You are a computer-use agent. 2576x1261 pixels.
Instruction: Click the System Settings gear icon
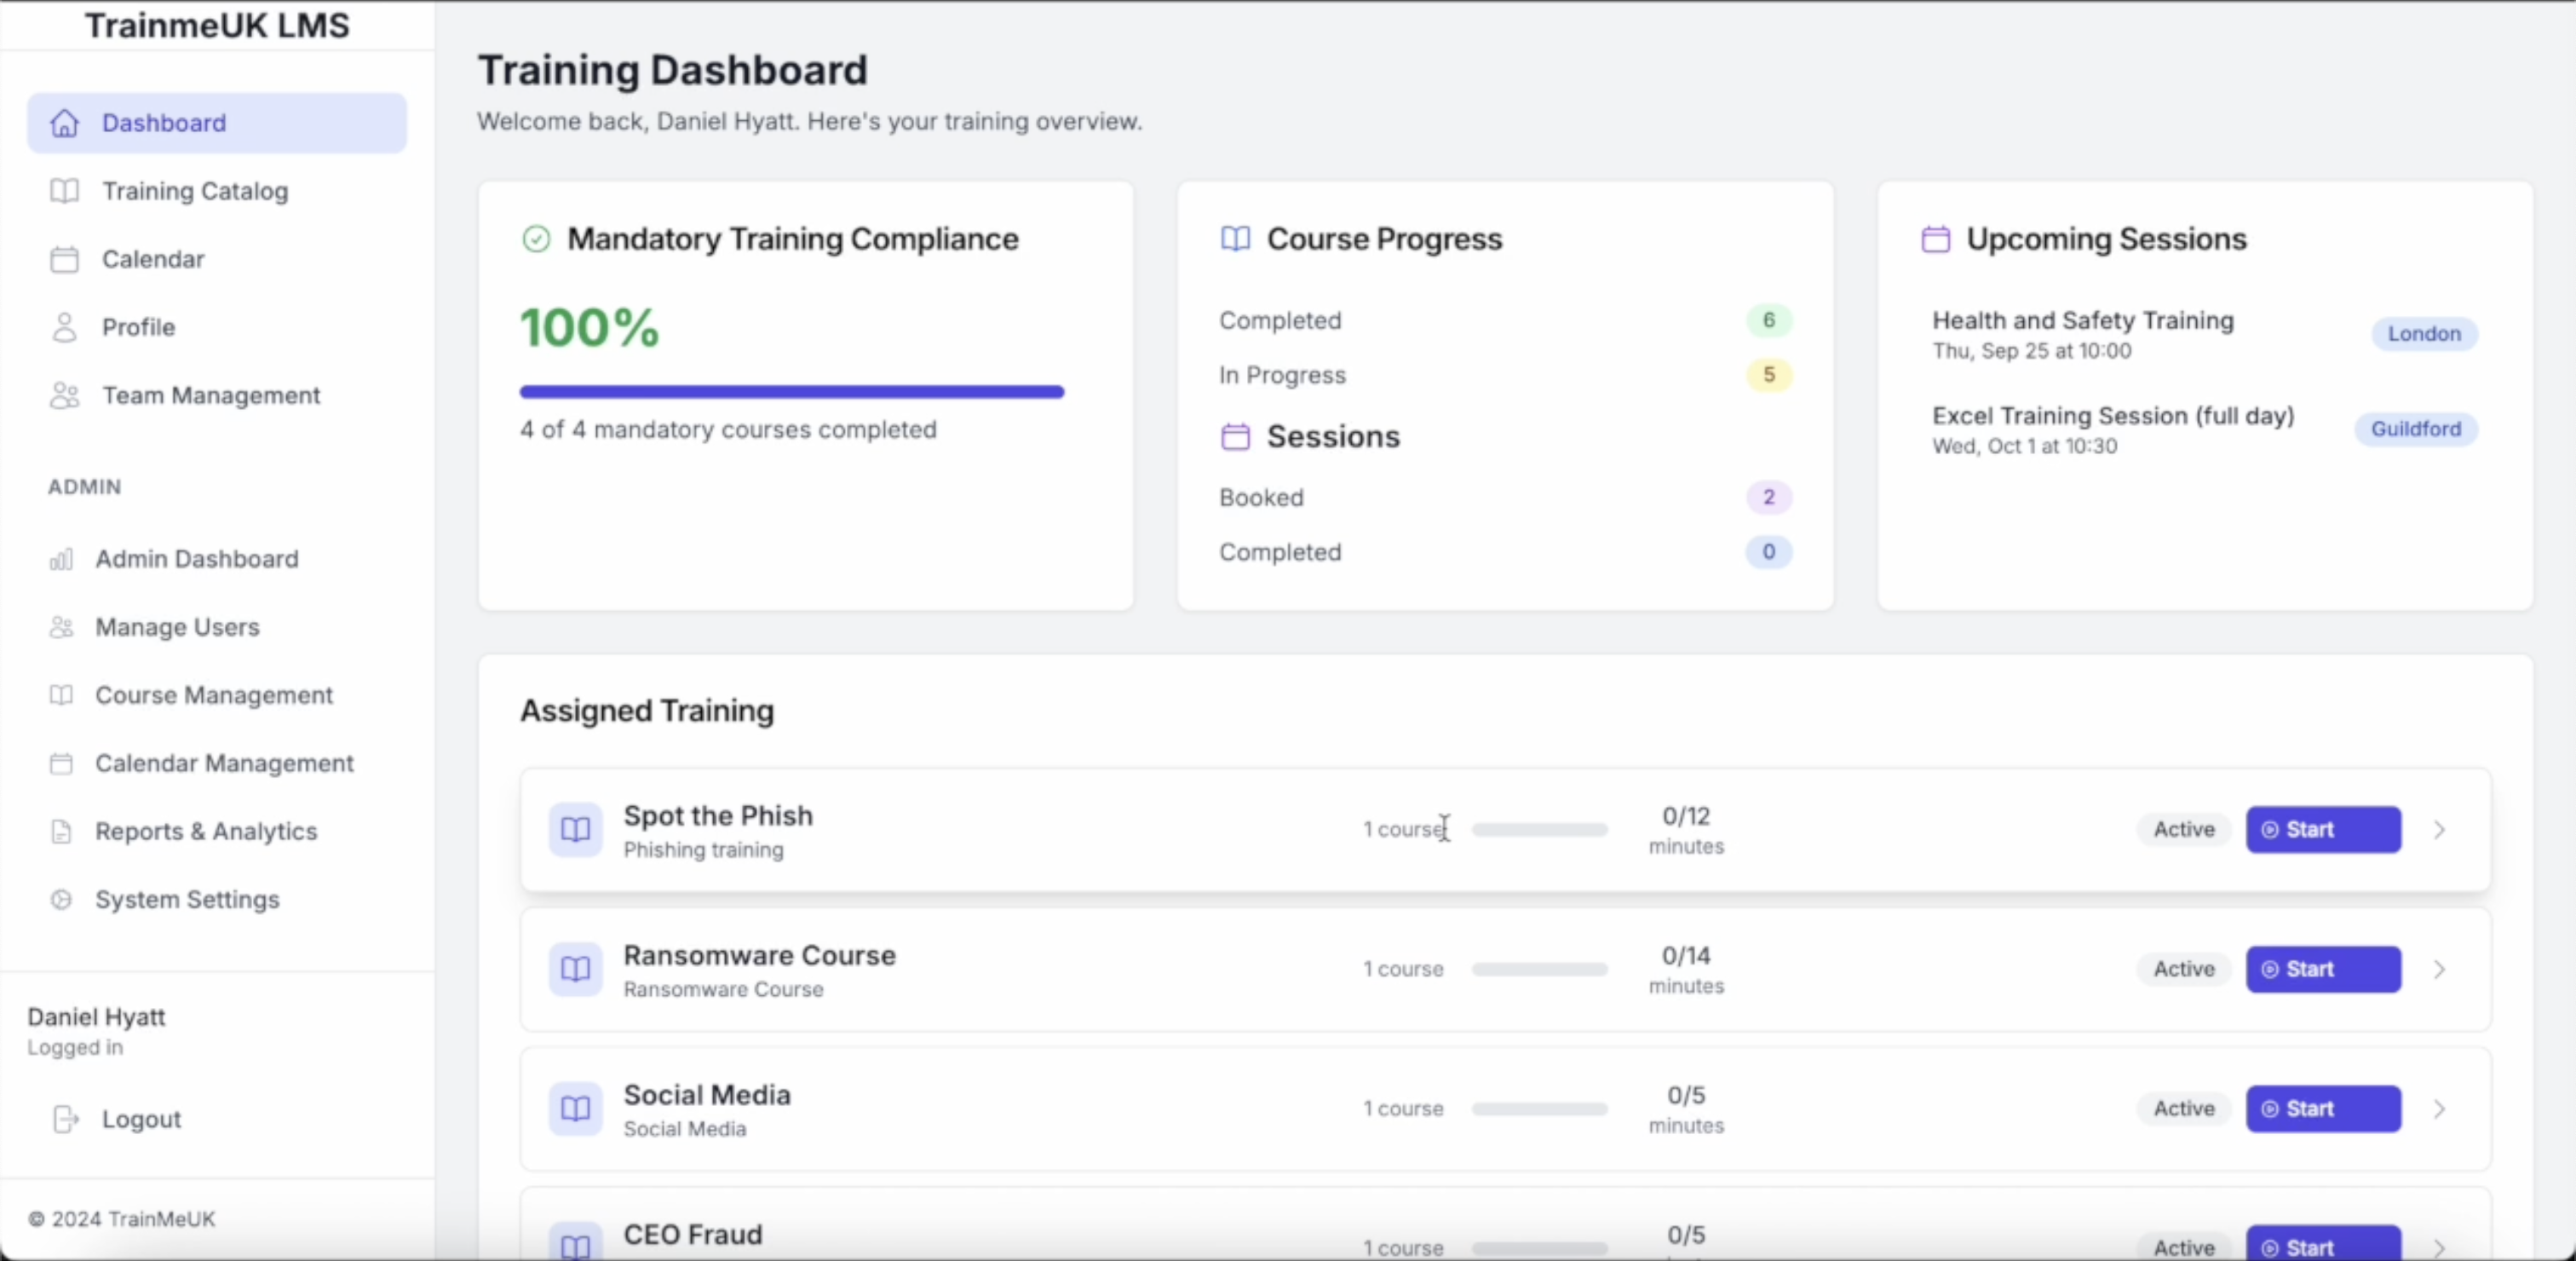click(x=61, y=899)
